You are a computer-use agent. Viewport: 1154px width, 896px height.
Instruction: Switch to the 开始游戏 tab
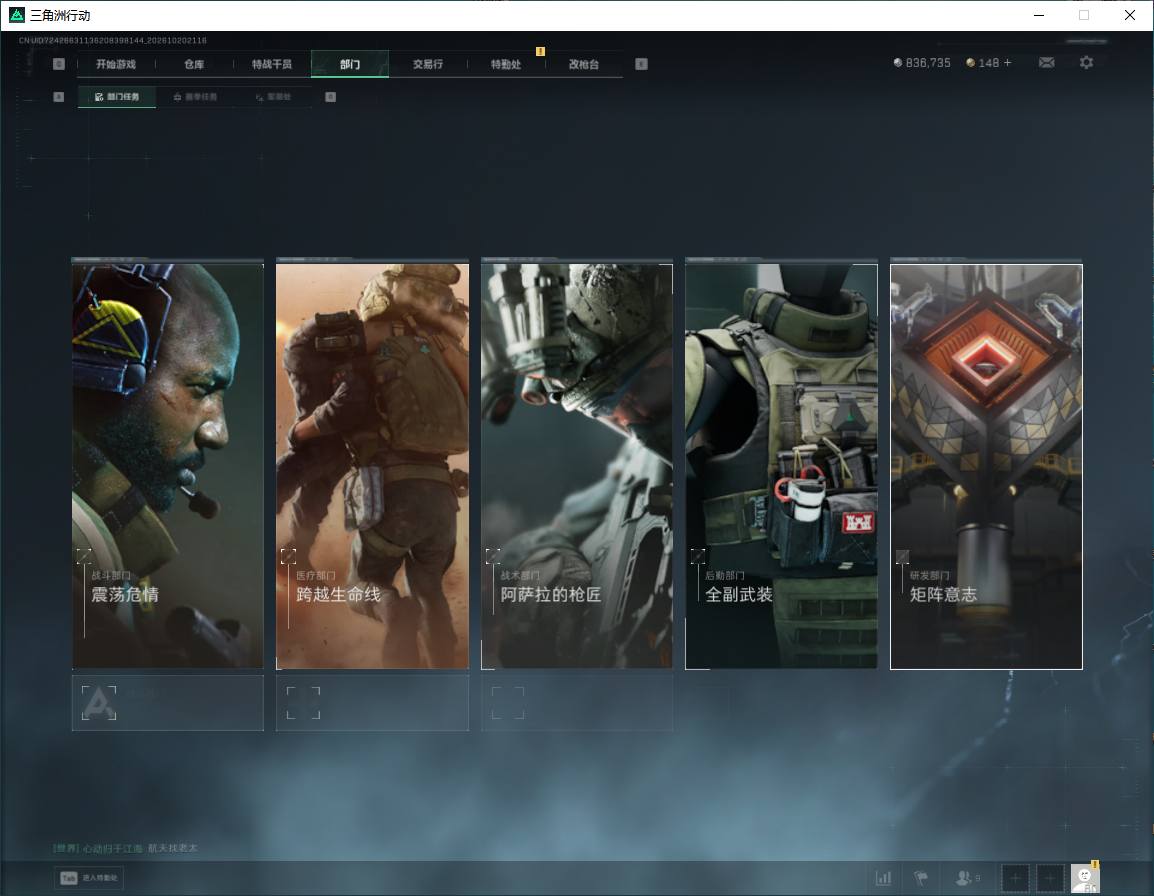click(x=116, y=64)
